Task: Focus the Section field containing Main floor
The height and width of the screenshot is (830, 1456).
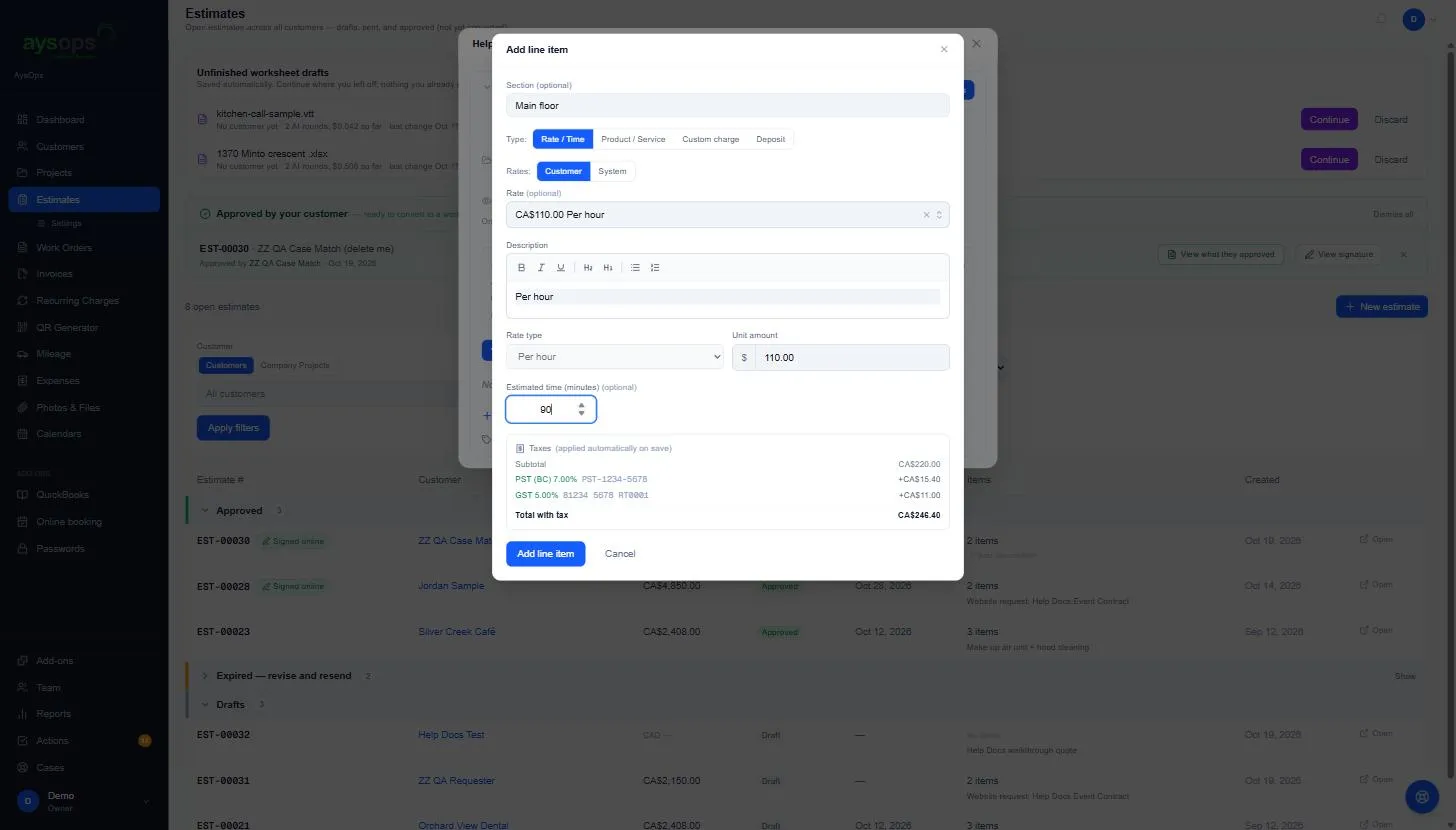Action: pyautogui.click(x=728, y=105)
